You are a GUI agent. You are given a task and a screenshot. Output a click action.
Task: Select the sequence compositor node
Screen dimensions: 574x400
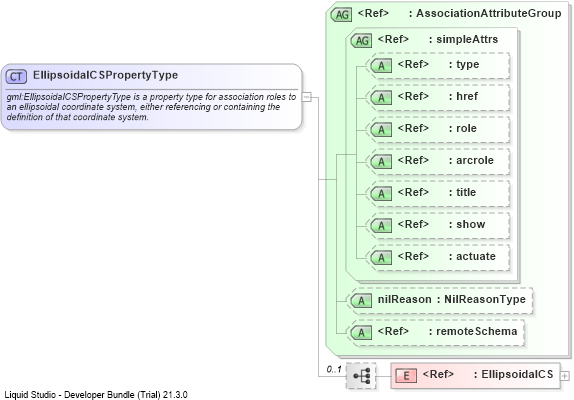click(x=361, y=376)
